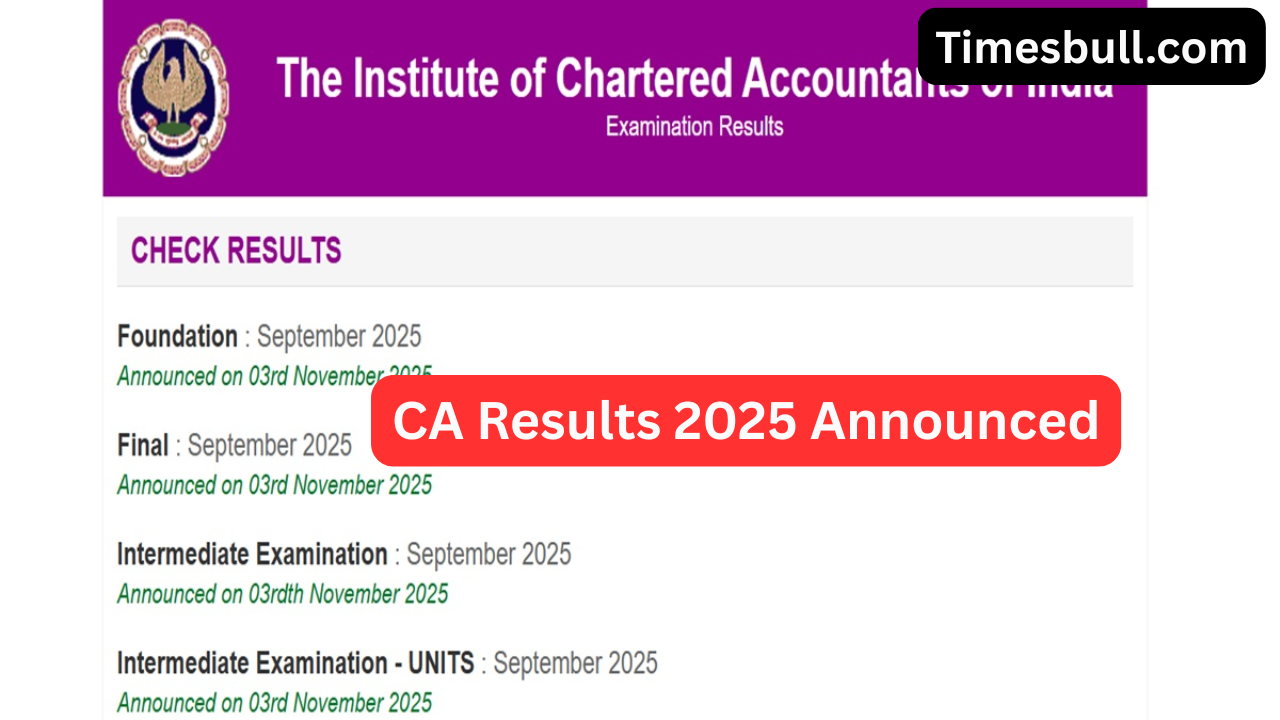
Task: Click September 2025 beside Foundation
Action: [339, 336]
